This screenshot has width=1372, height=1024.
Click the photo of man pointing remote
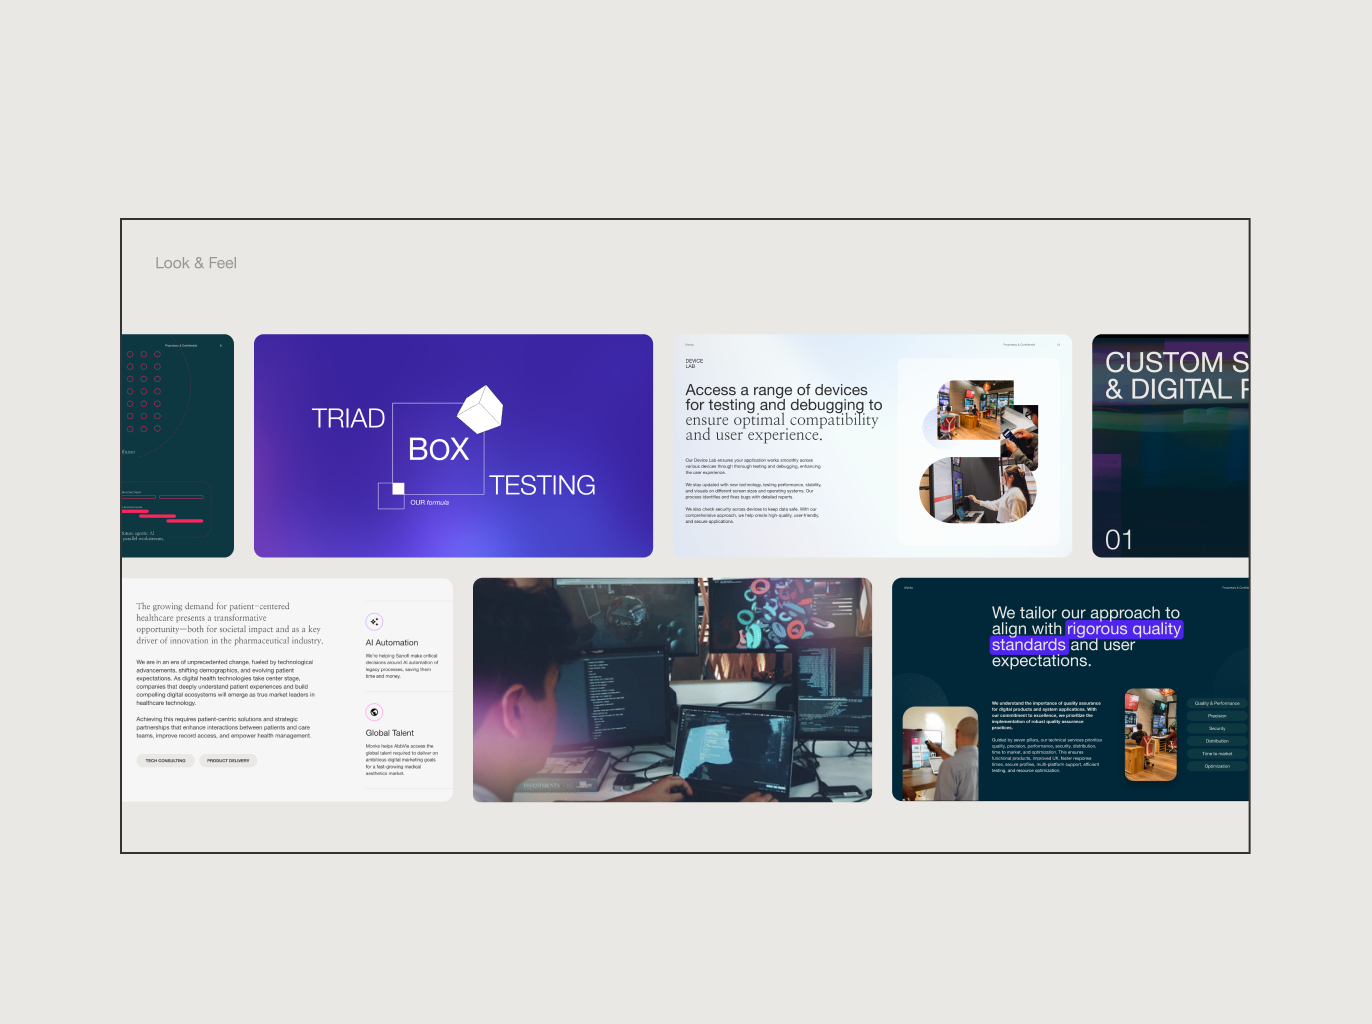940,754
